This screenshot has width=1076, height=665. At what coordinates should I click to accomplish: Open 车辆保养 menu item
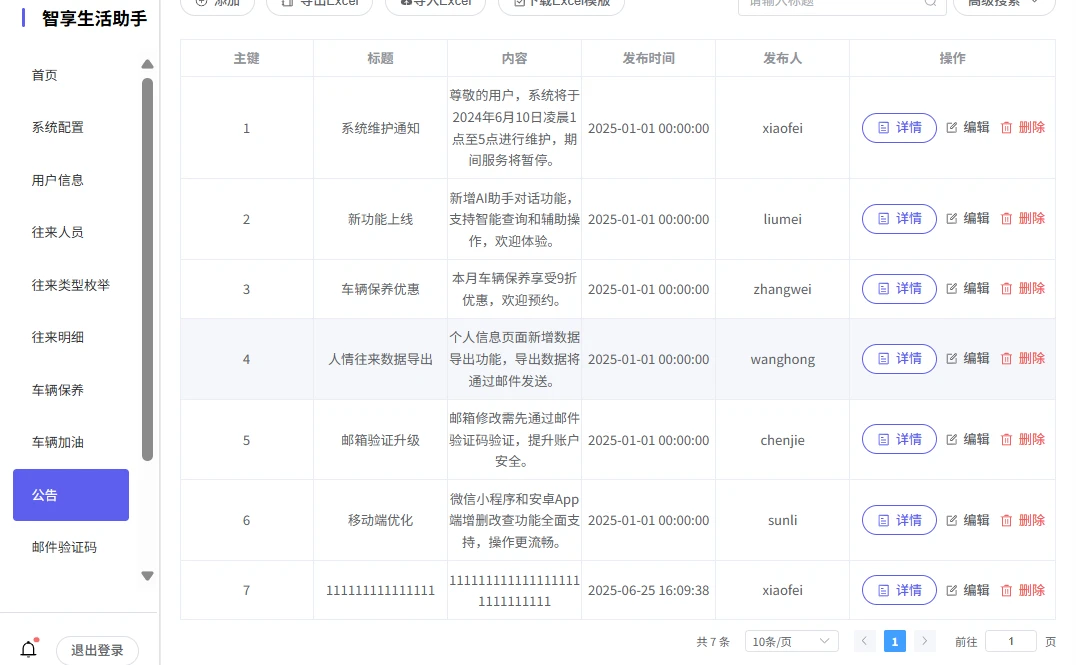[x=58, y=390]
